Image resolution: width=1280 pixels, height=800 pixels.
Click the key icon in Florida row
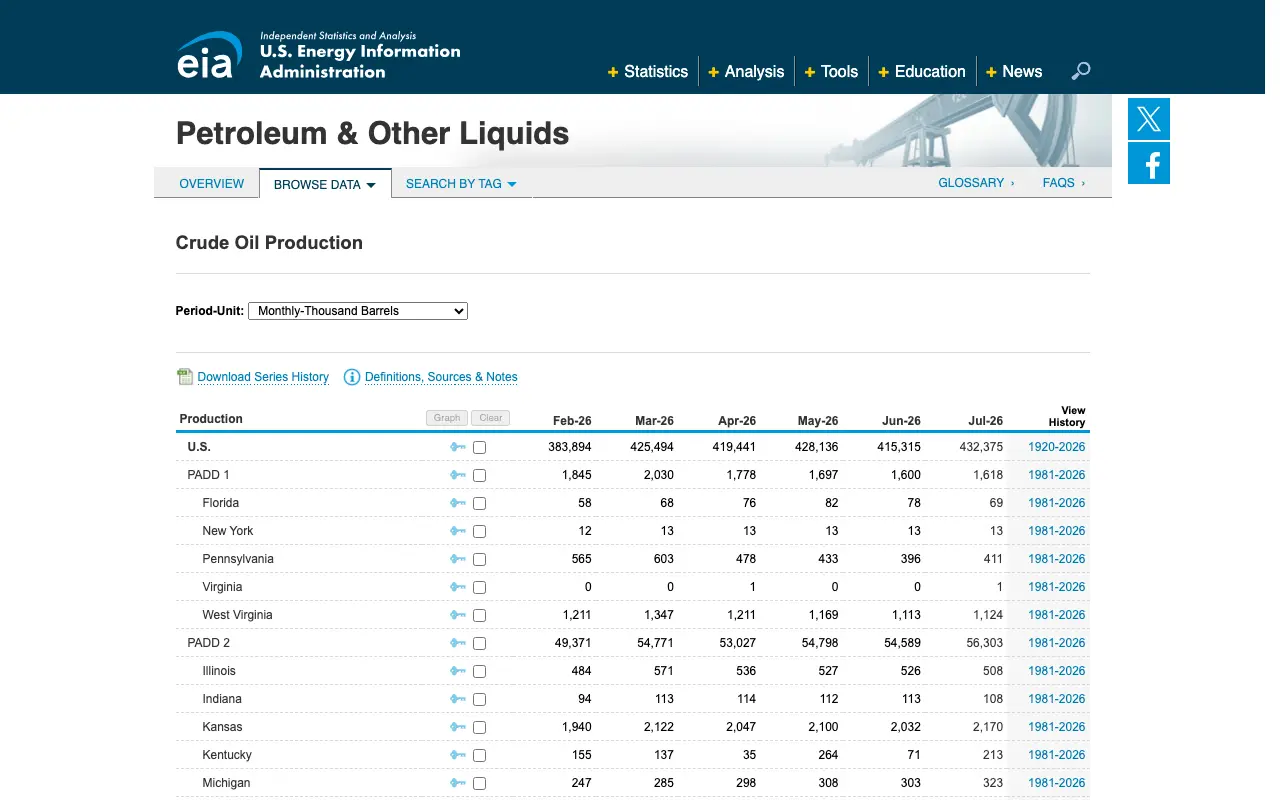(458, 503)
